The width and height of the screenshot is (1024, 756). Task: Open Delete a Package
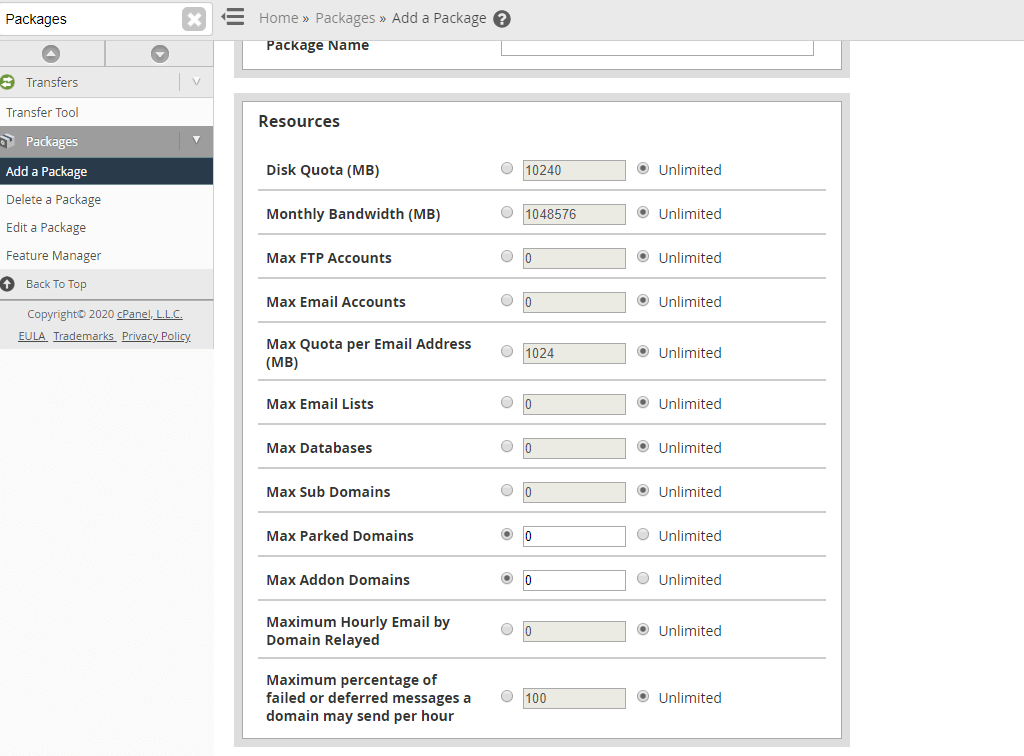click(x=54, y=199)
